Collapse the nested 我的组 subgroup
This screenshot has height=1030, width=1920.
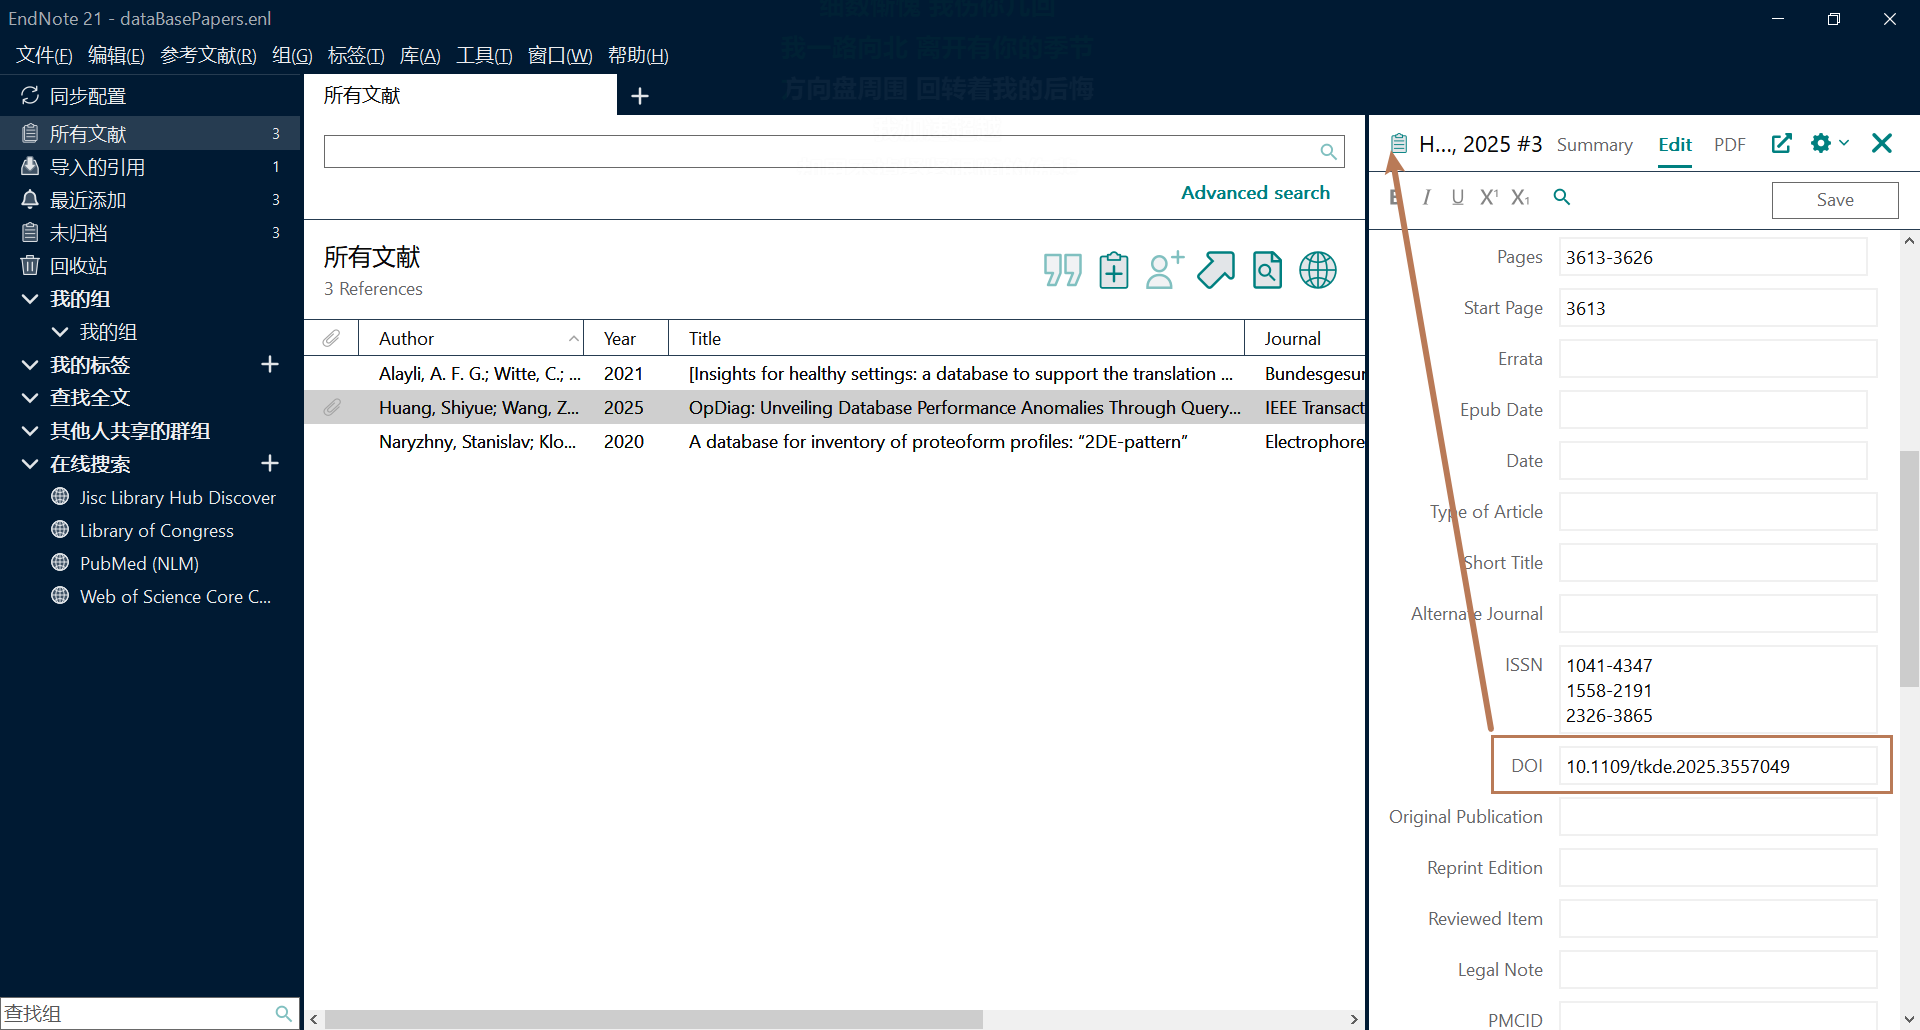coord(60,331)
